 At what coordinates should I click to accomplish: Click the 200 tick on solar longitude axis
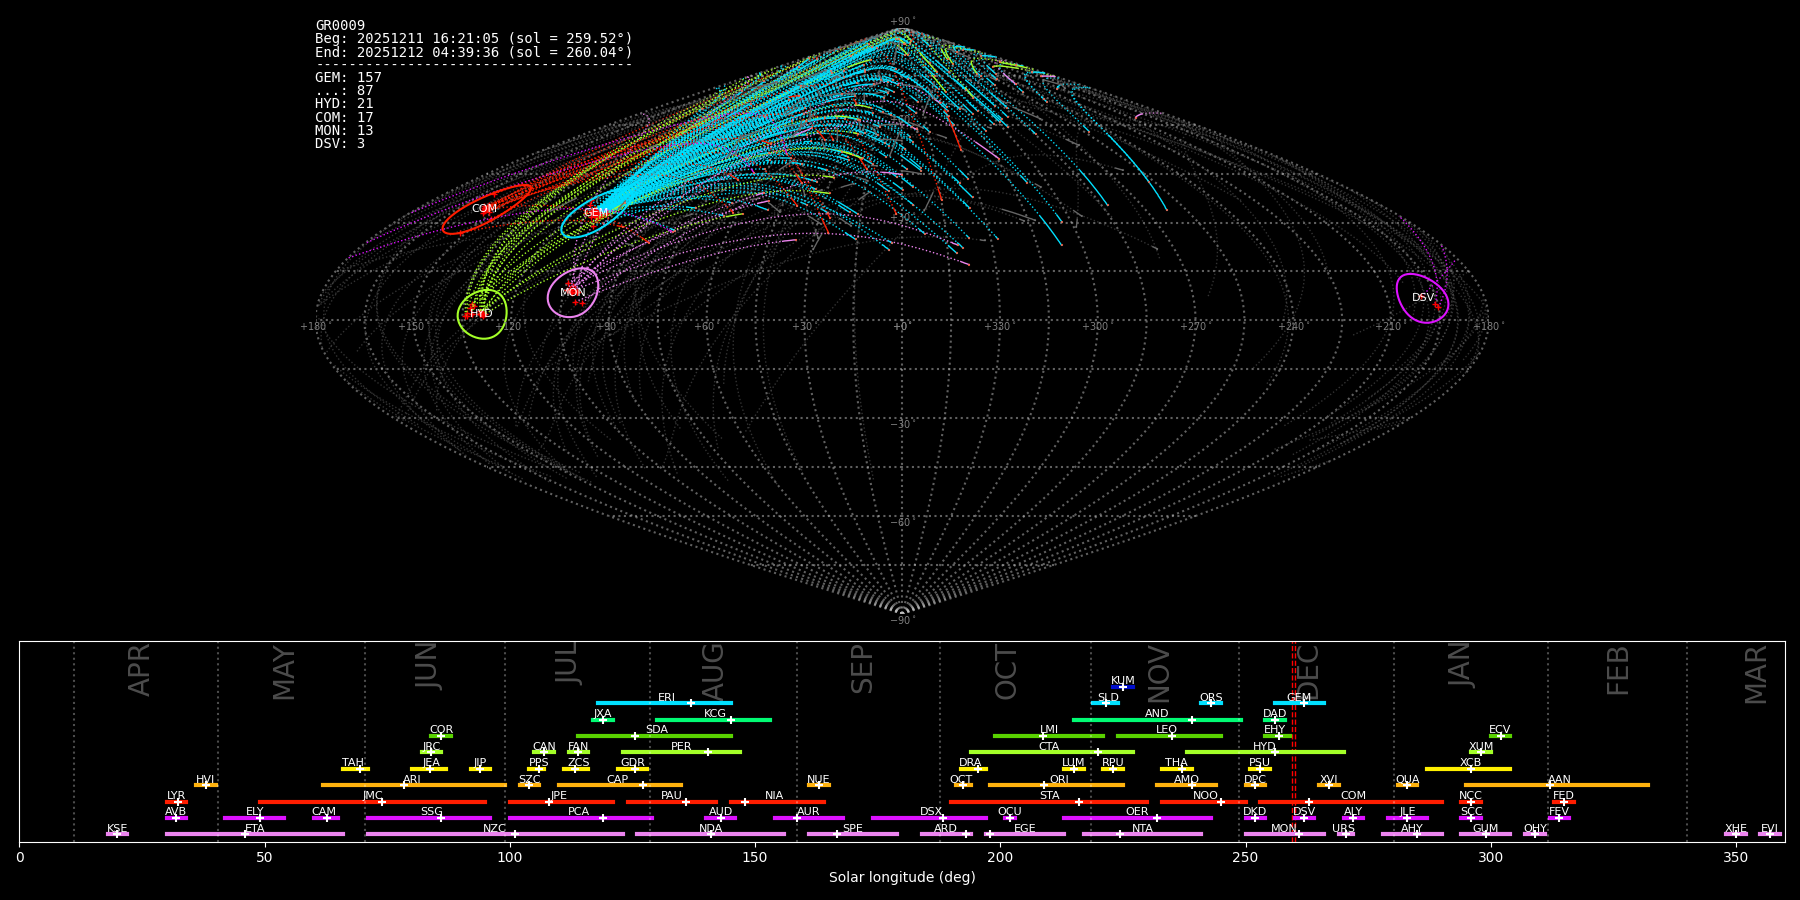[1000, 857]
